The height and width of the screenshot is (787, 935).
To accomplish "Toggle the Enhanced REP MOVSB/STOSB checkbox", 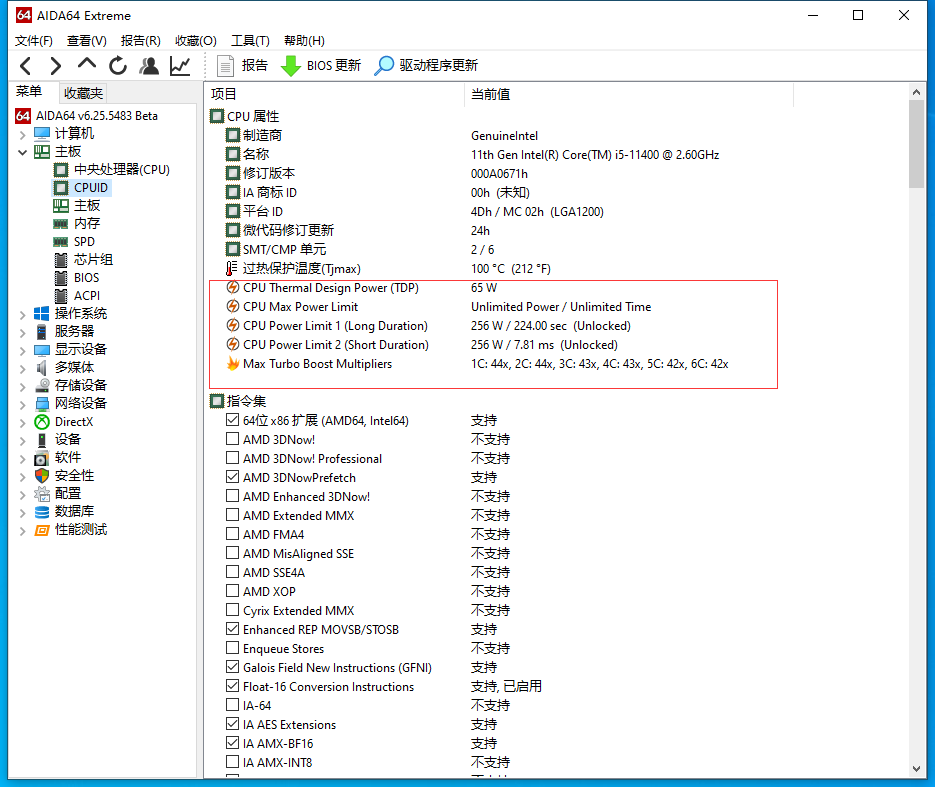I will (233, 628).
